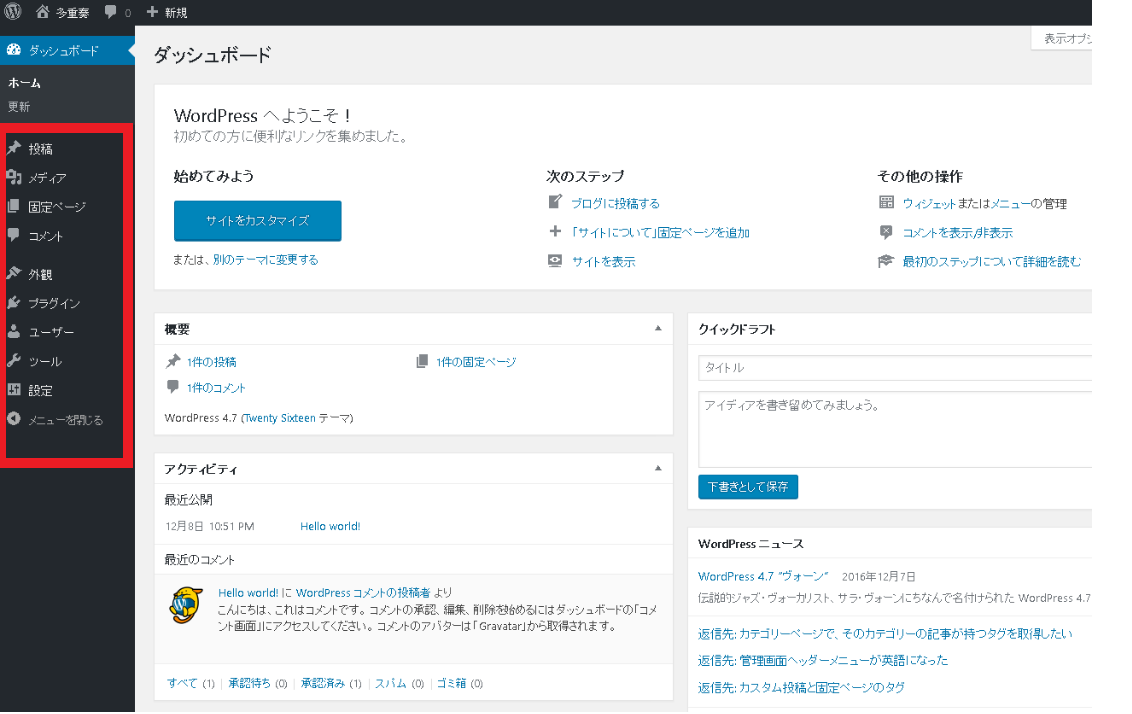Click the 外観 brush icon in sidebar
Image resolution: width=1132 pixels, height=714 pixels.
click(14, 274)
